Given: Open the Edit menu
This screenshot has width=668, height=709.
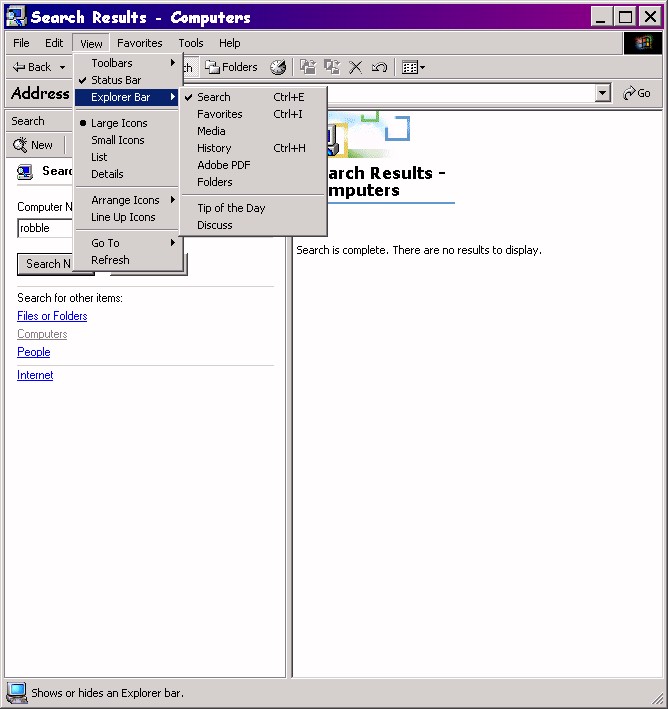Looking at the screenshot, I should tap(54, 43).
